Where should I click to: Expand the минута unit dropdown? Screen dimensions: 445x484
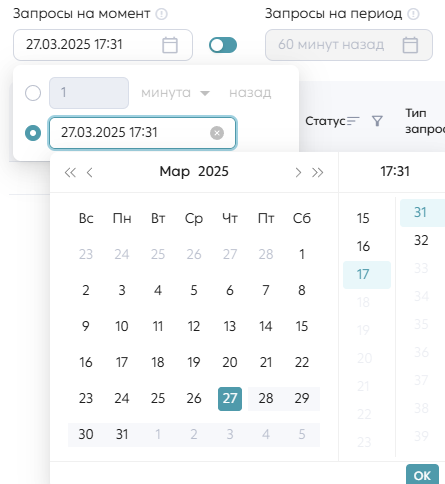[x=175, y=93]
